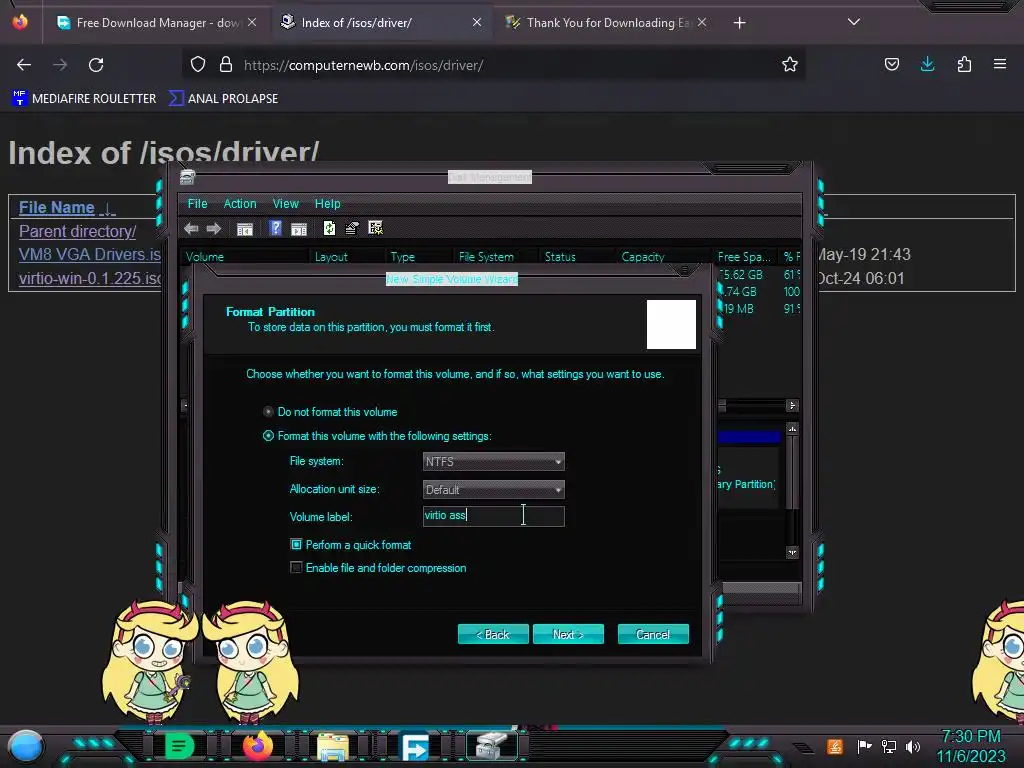This screenshot has width=1024, height=768.
Task: Open the VM8 VGA Drivers link
Action: click(x=89, y=254)
